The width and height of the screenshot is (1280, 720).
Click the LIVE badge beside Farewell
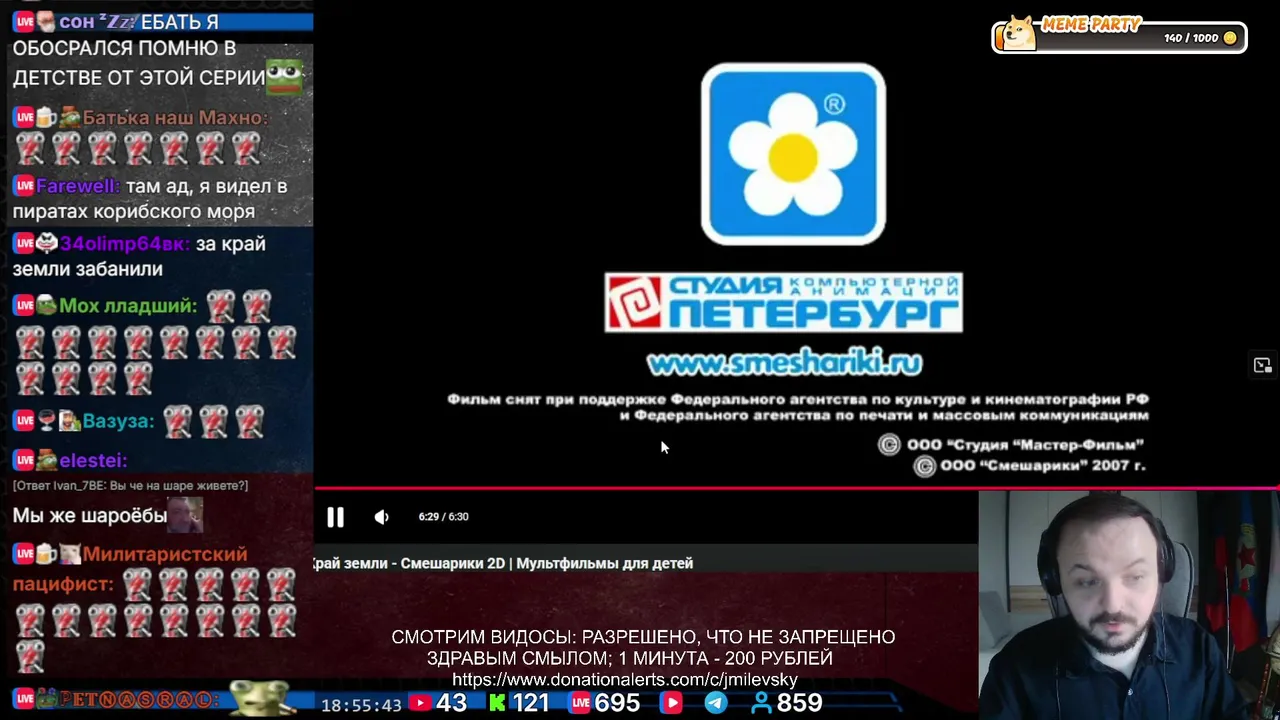(x=24, y=186)
